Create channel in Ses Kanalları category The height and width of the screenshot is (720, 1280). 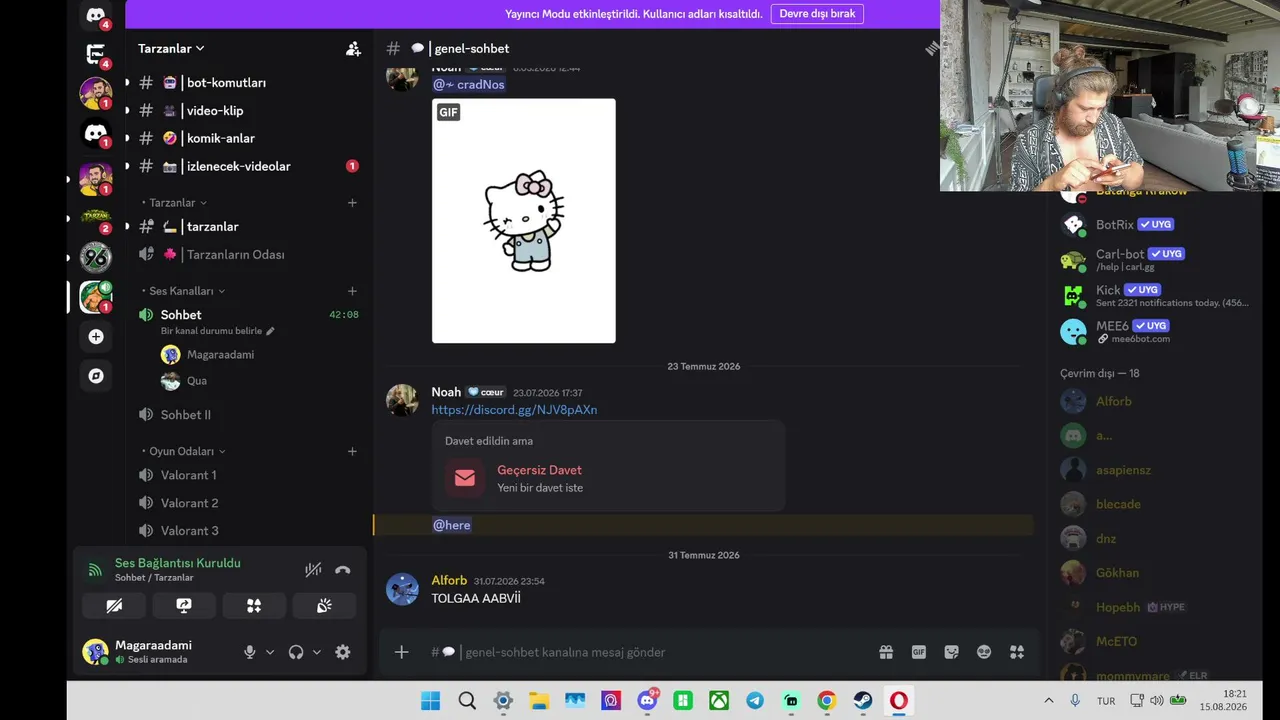tap(352, 291)
